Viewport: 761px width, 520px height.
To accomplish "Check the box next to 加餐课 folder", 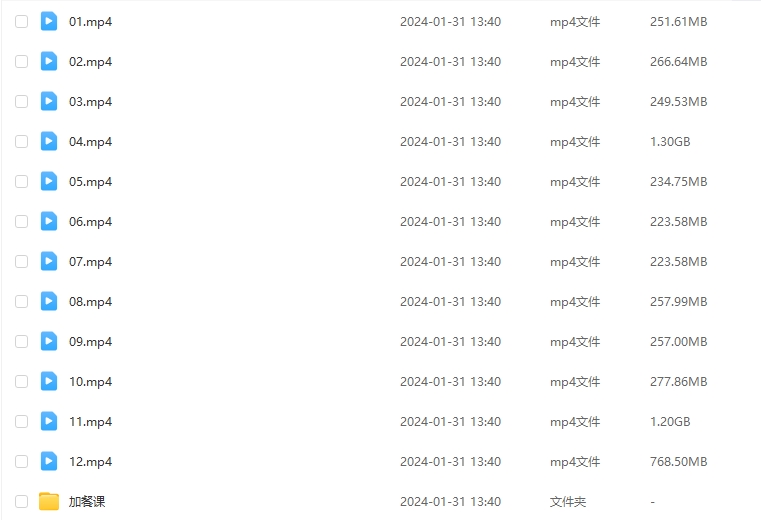I will point(21,502).
